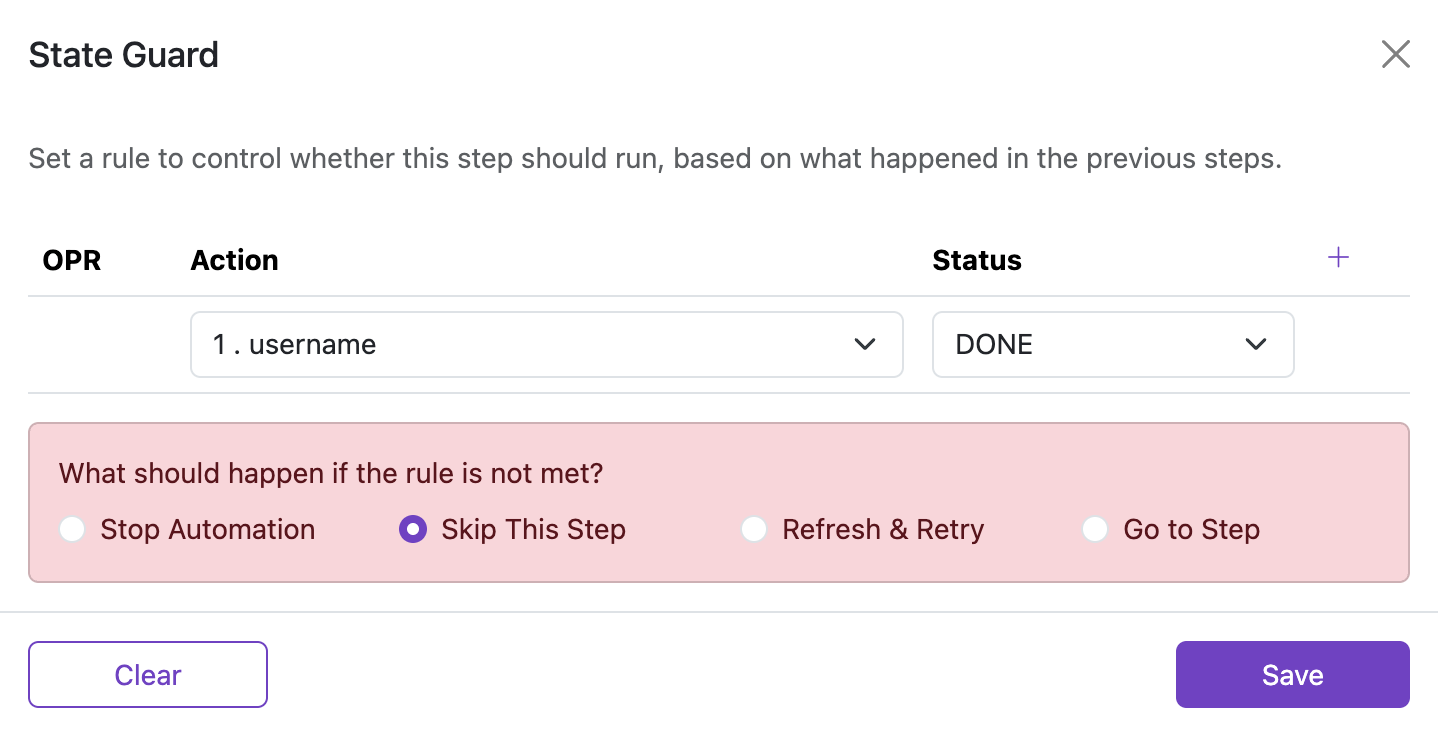Image resolution: width=1438 pixels, height=736 pixels.
Task: Click the empty OPR cell in rule row
Action: click(x=100, y=345)
